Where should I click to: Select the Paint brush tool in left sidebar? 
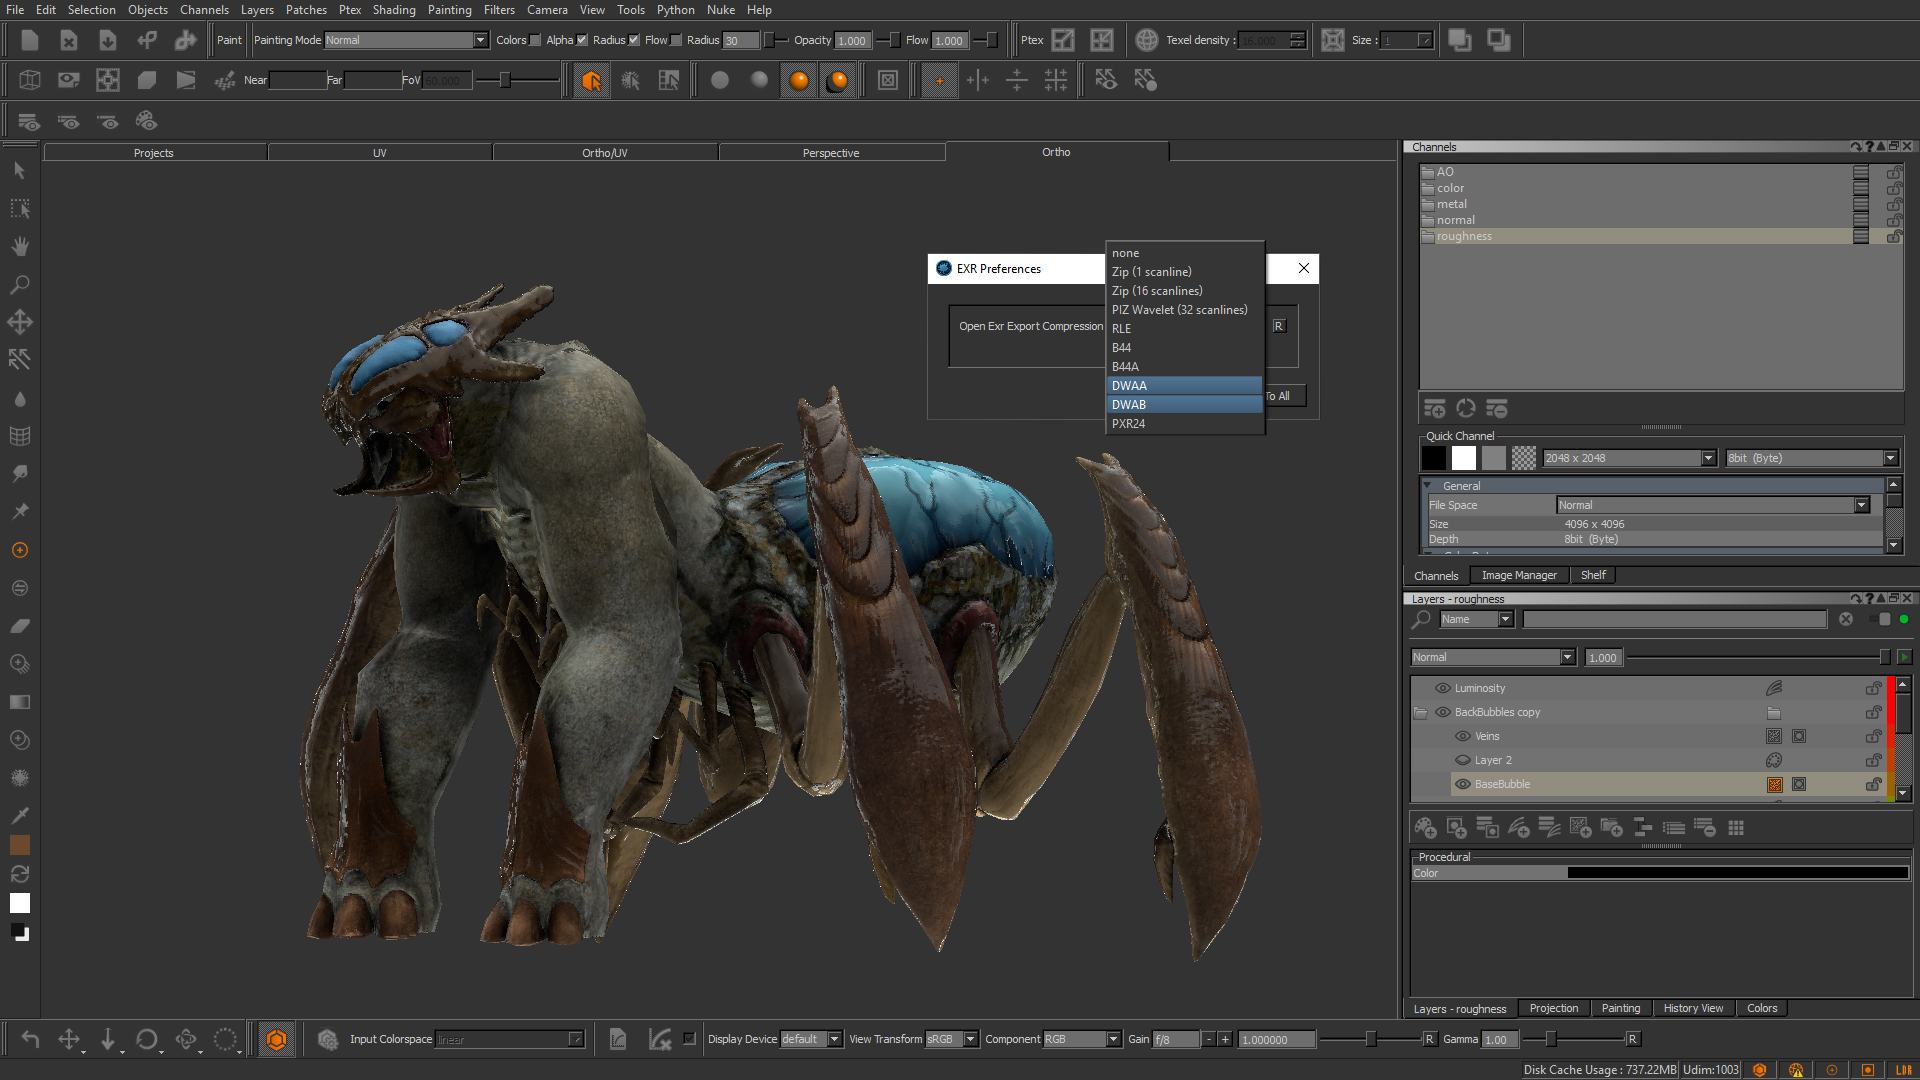coord(20,550)
